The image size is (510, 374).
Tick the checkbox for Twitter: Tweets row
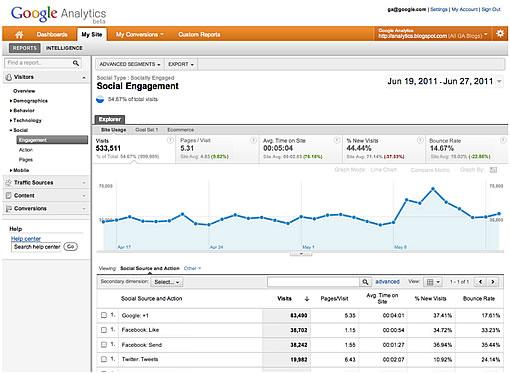click(x=104, y=359)
